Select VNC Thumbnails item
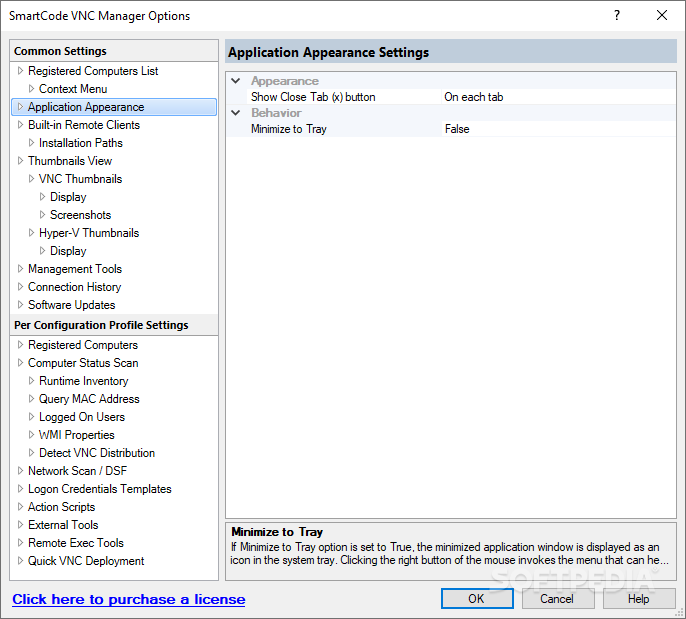The image size is (686, 619). (80, 179)
